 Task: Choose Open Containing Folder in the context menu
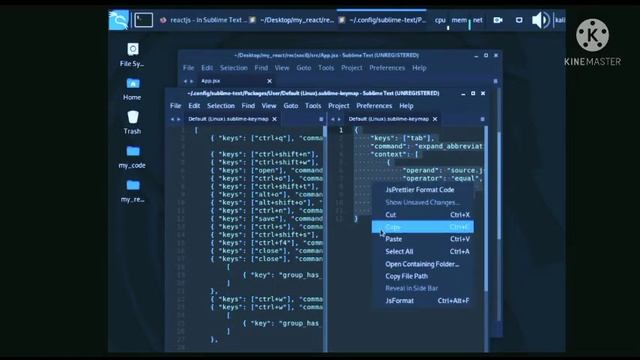tap(423, 264)
